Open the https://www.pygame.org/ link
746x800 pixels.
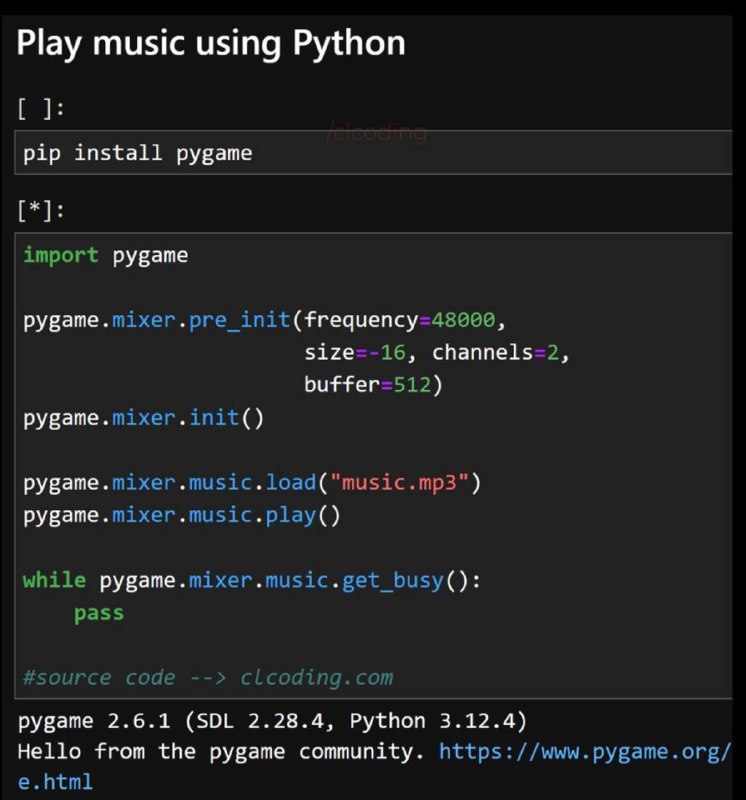585,752
